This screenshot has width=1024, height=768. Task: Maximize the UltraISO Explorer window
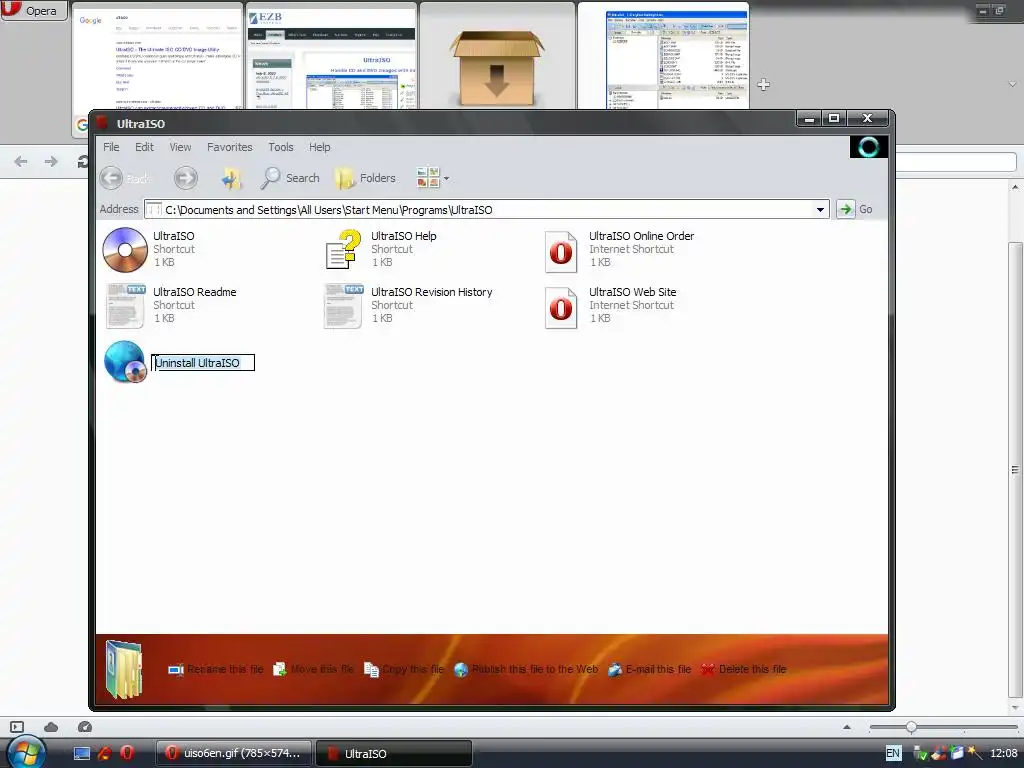coord(834,118)
